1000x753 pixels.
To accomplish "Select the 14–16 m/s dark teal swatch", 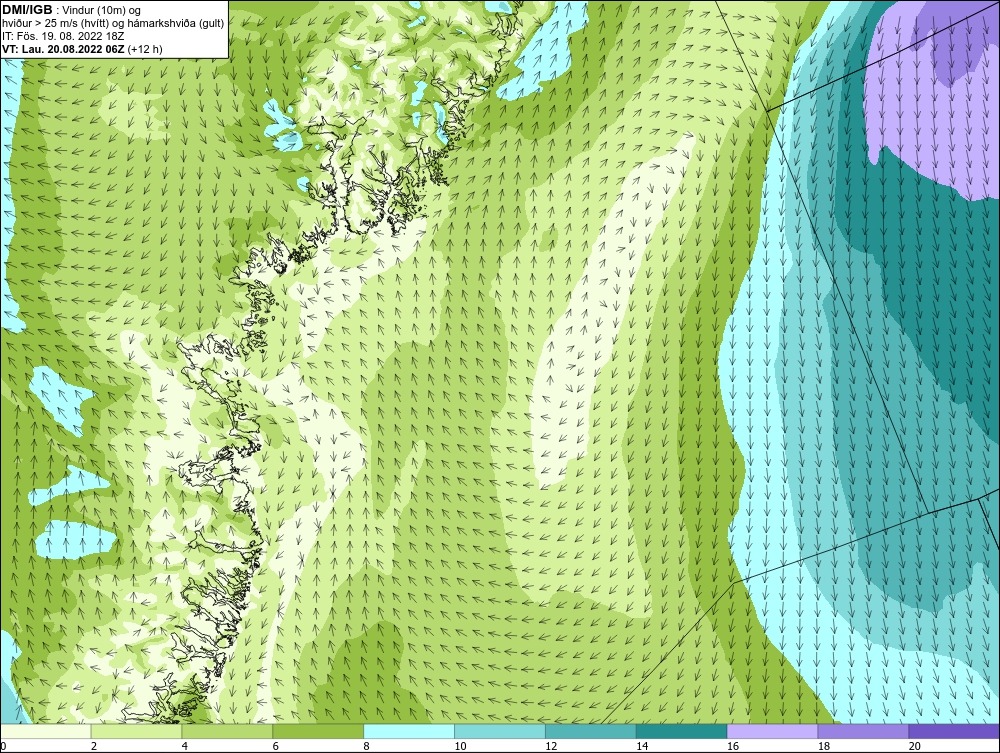I will click(682, 731).
